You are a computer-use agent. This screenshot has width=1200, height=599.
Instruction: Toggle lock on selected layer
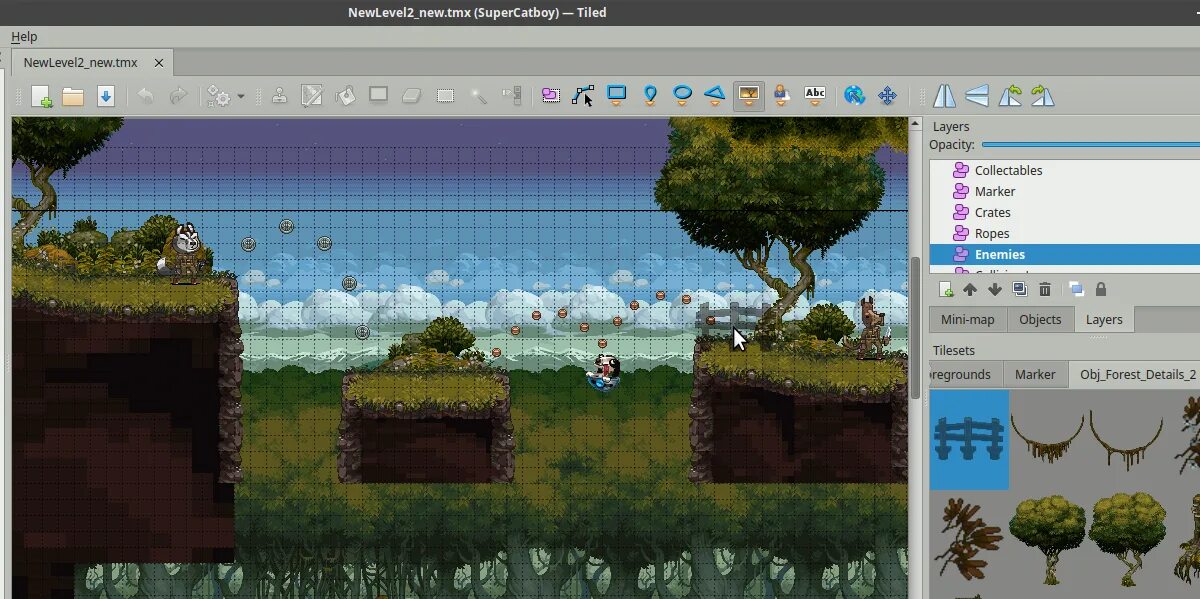(x=1101, y=289)
